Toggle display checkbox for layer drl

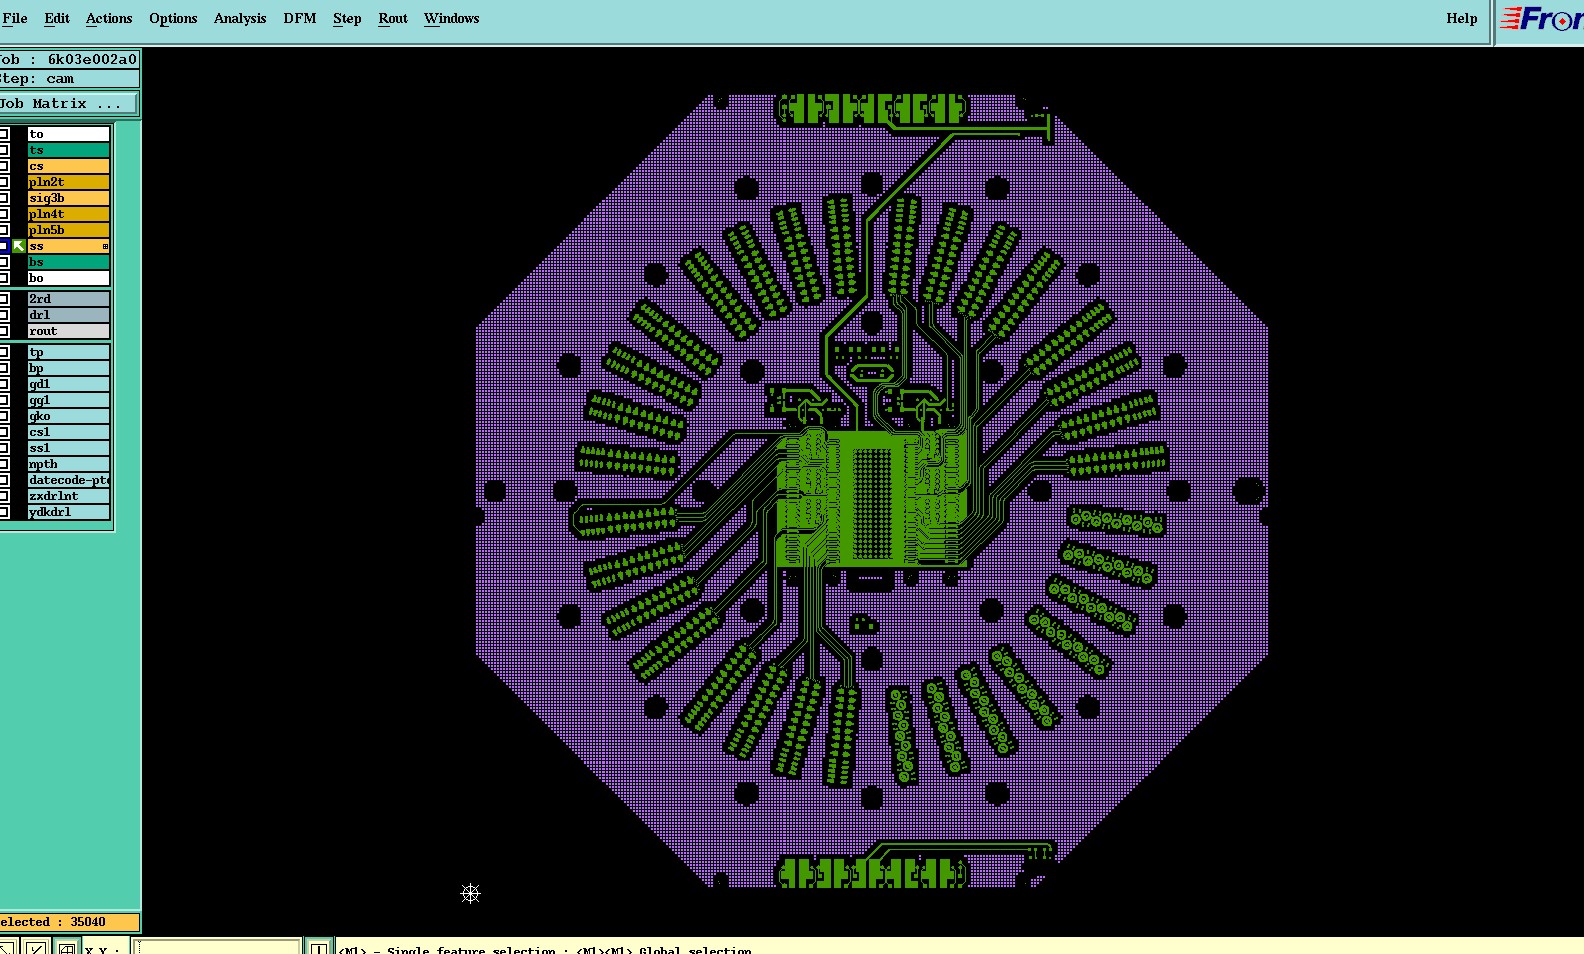pos(4,315)
